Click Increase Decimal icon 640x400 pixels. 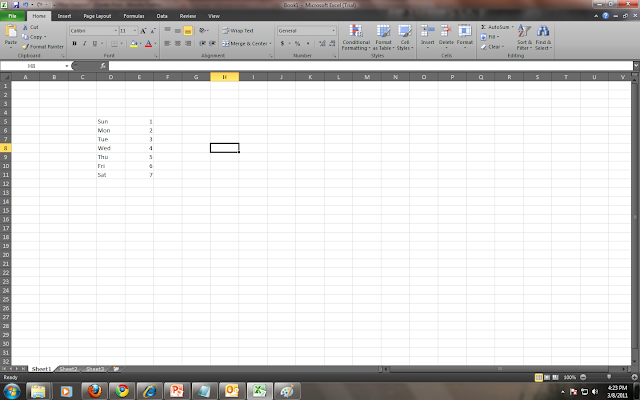[322, 43]
